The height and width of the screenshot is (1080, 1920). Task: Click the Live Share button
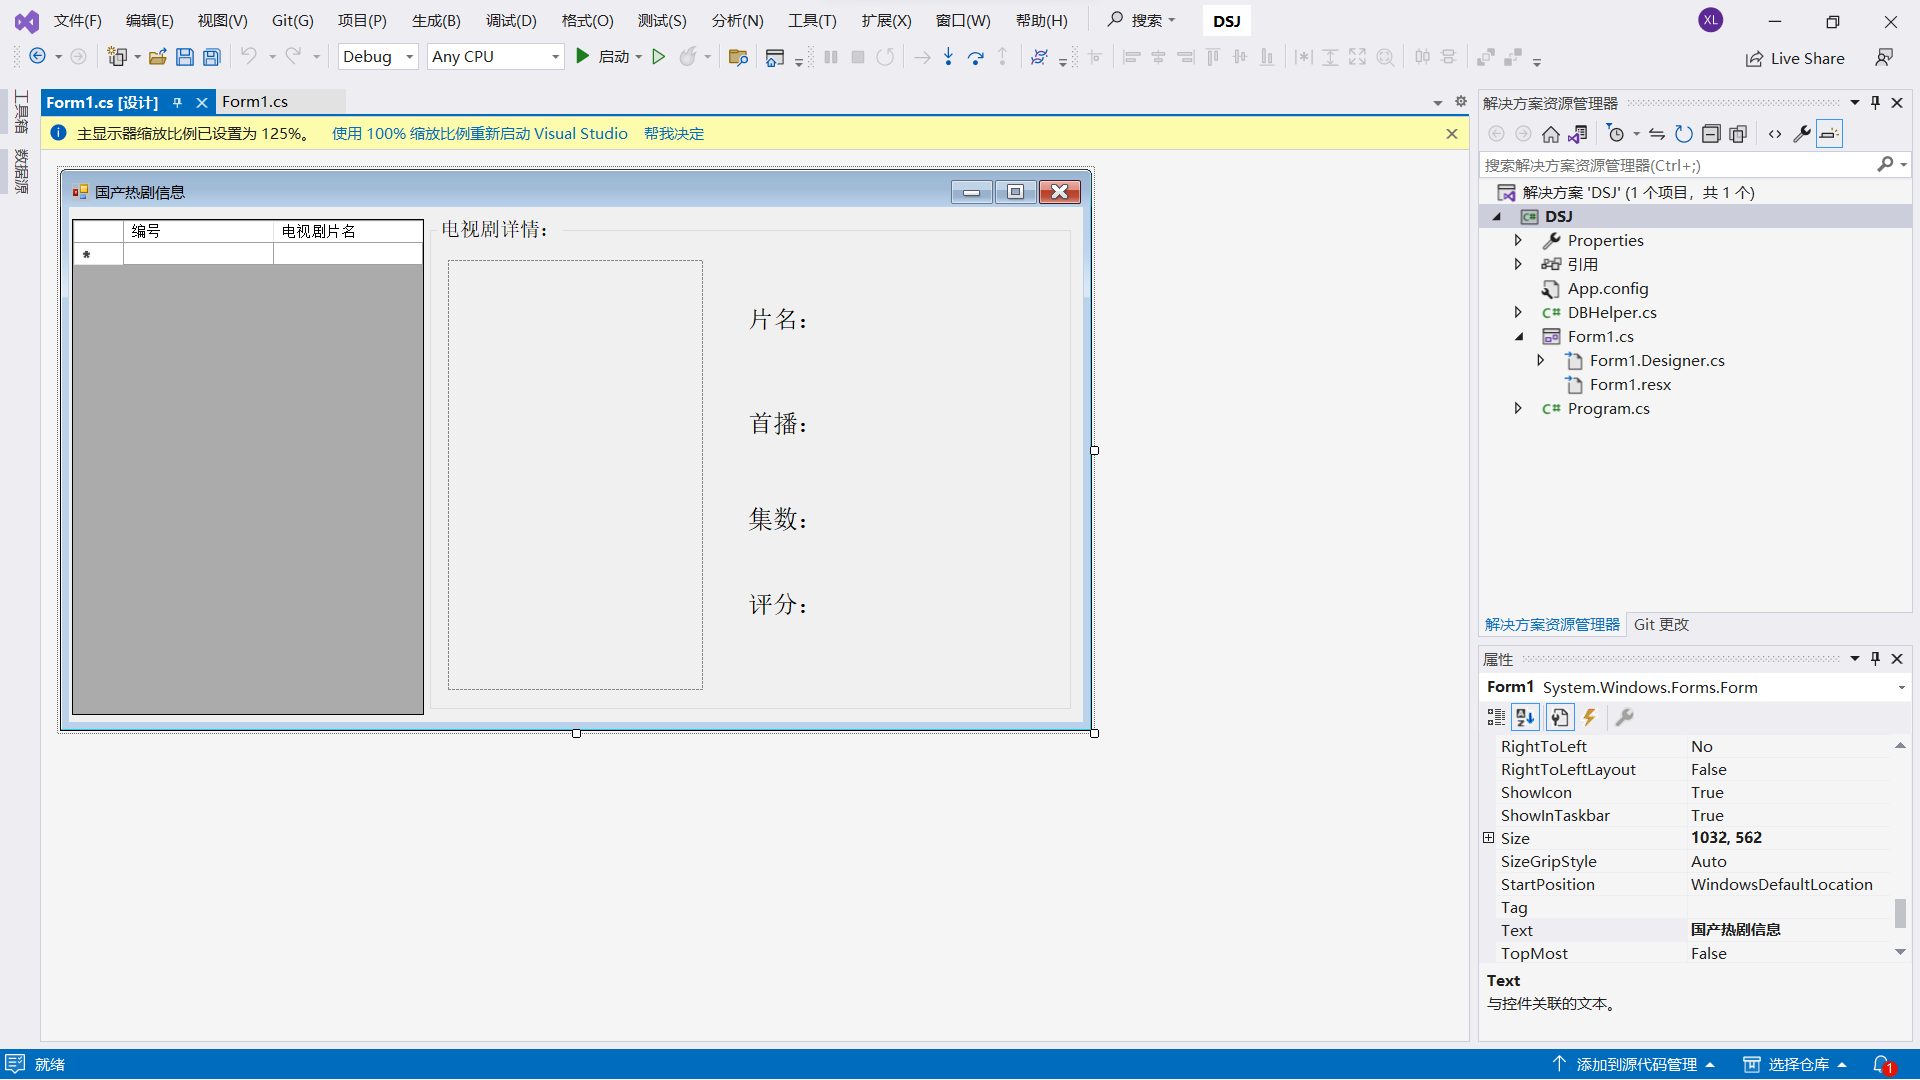pyautogui.click(x=1795, y=58)
